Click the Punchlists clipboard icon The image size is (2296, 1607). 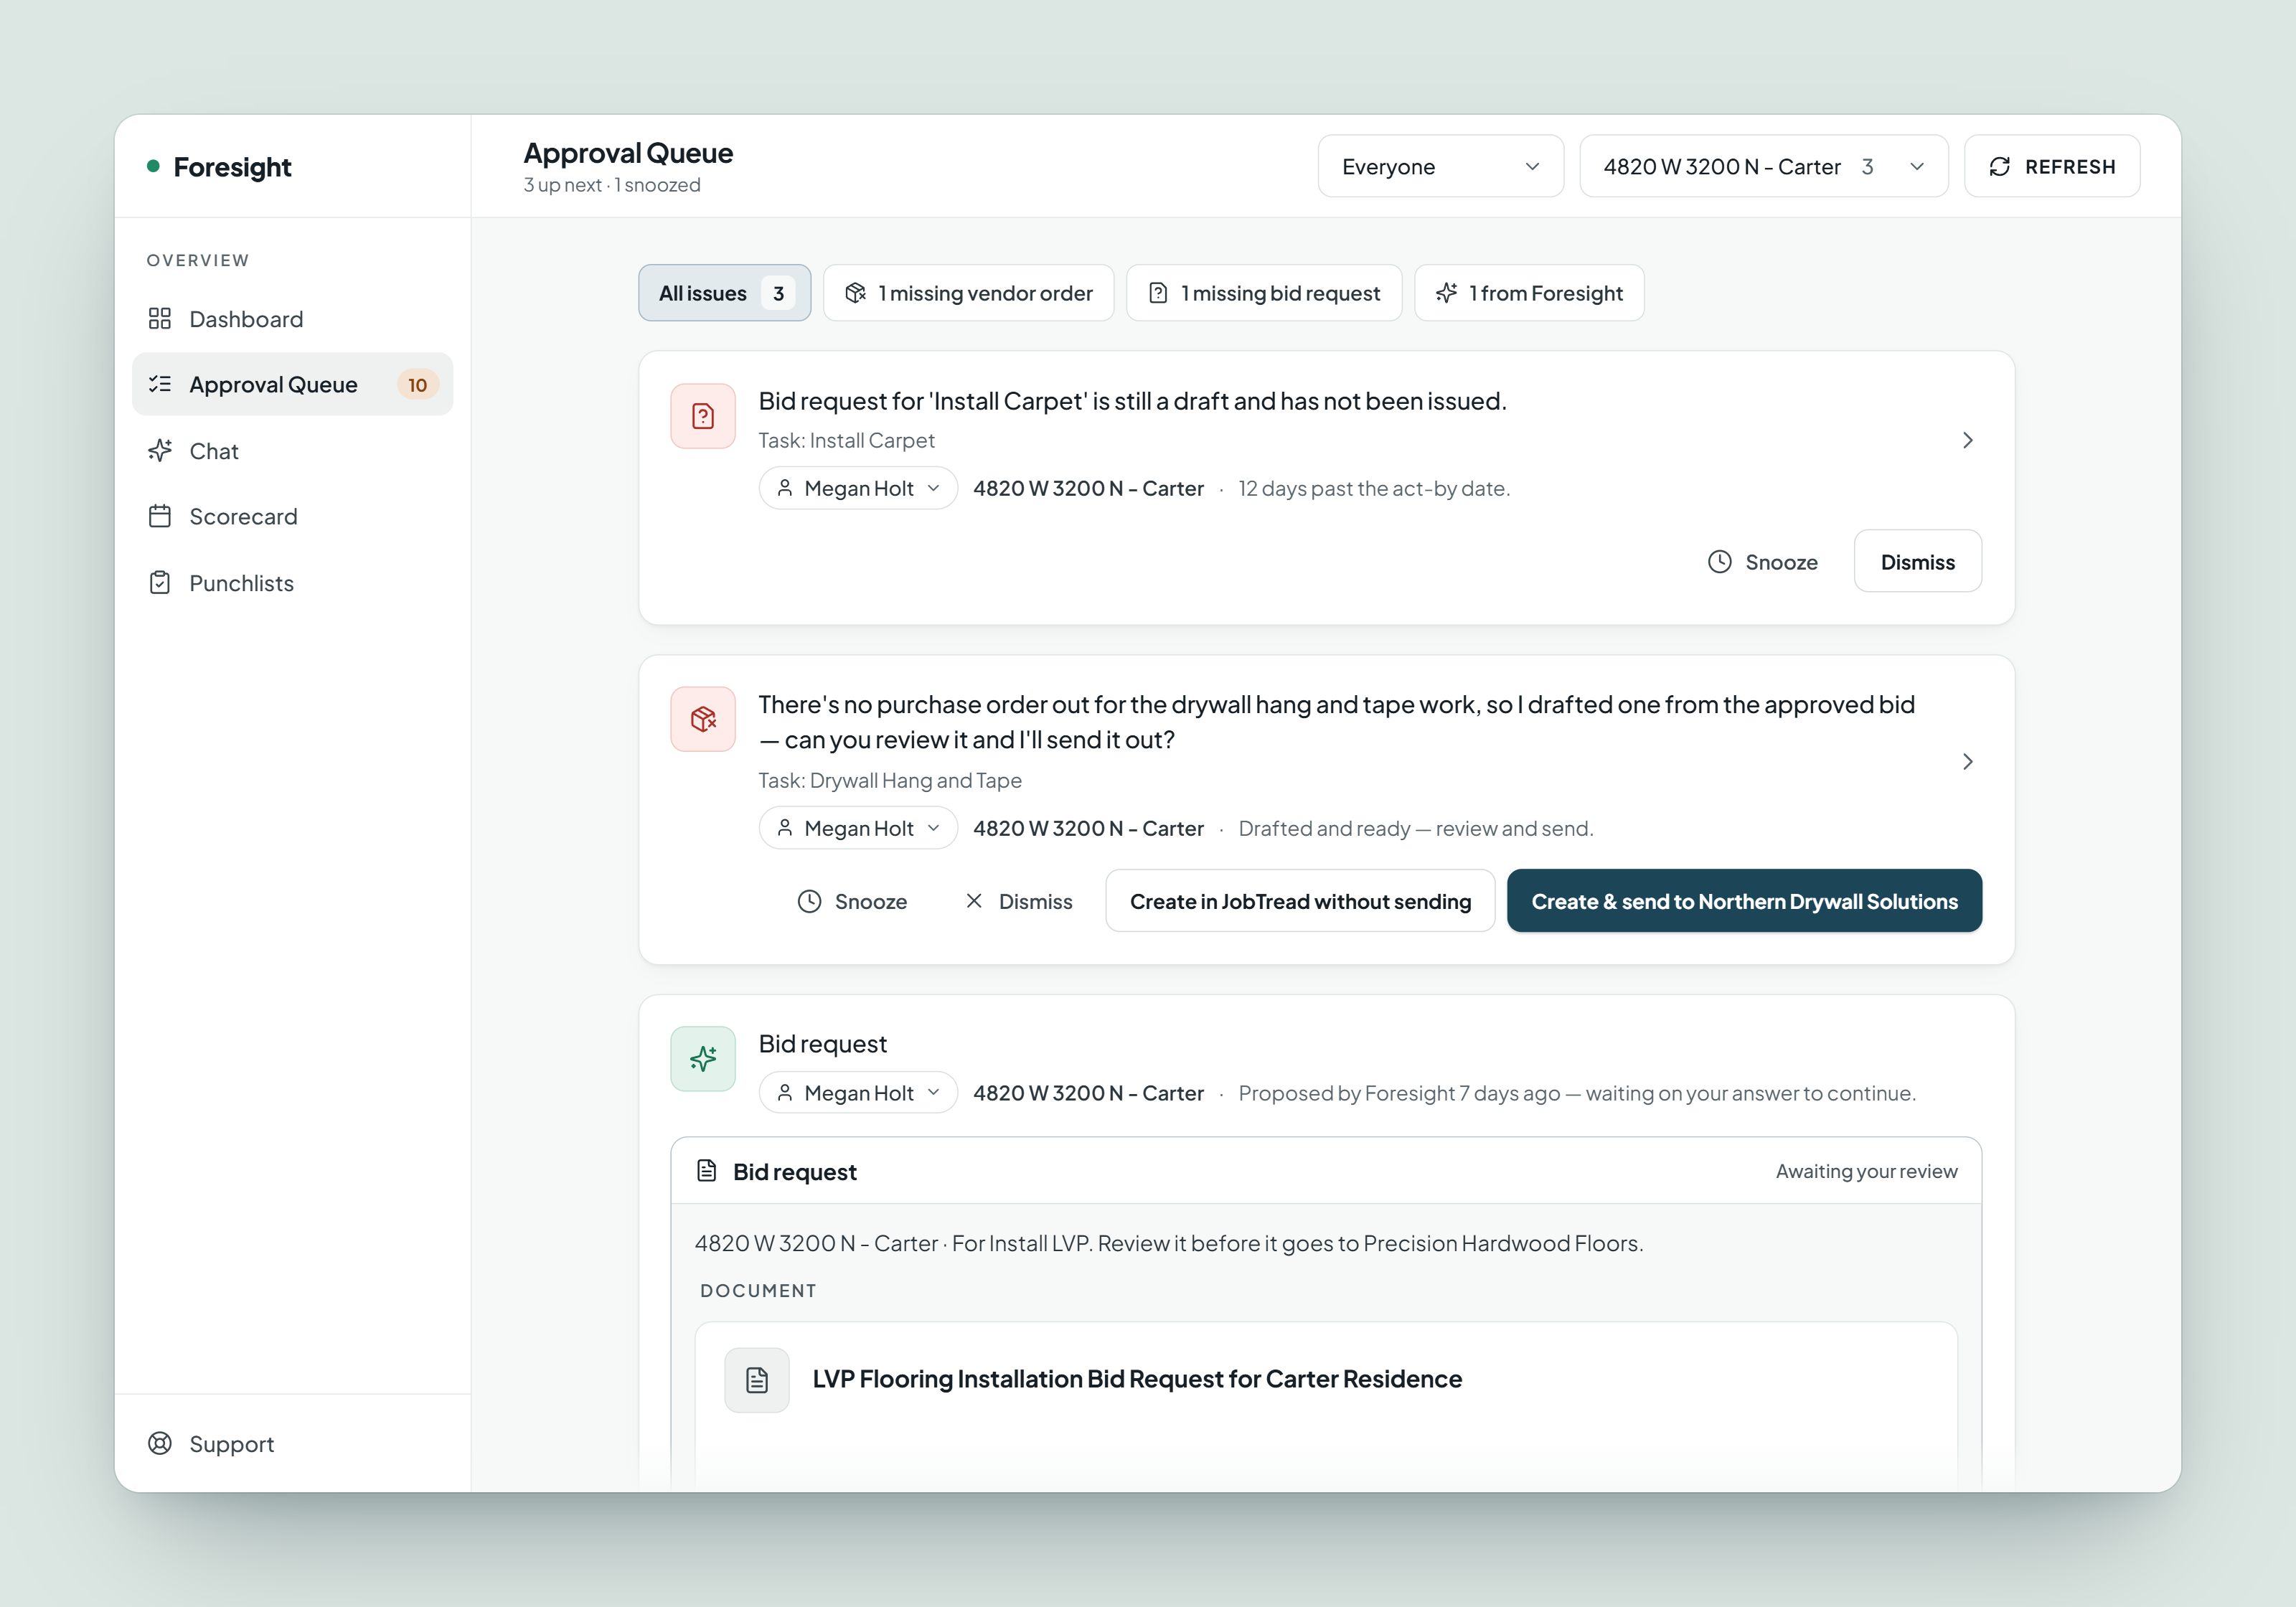pyautogui.click(x=160, y=583)
